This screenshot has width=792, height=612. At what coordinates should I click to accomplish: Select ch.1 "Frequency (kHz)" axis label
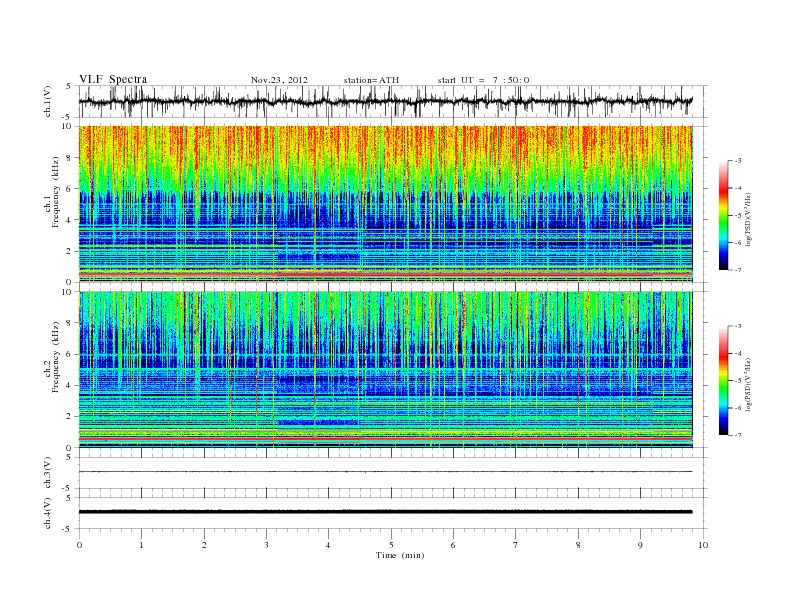click(56, 192)
